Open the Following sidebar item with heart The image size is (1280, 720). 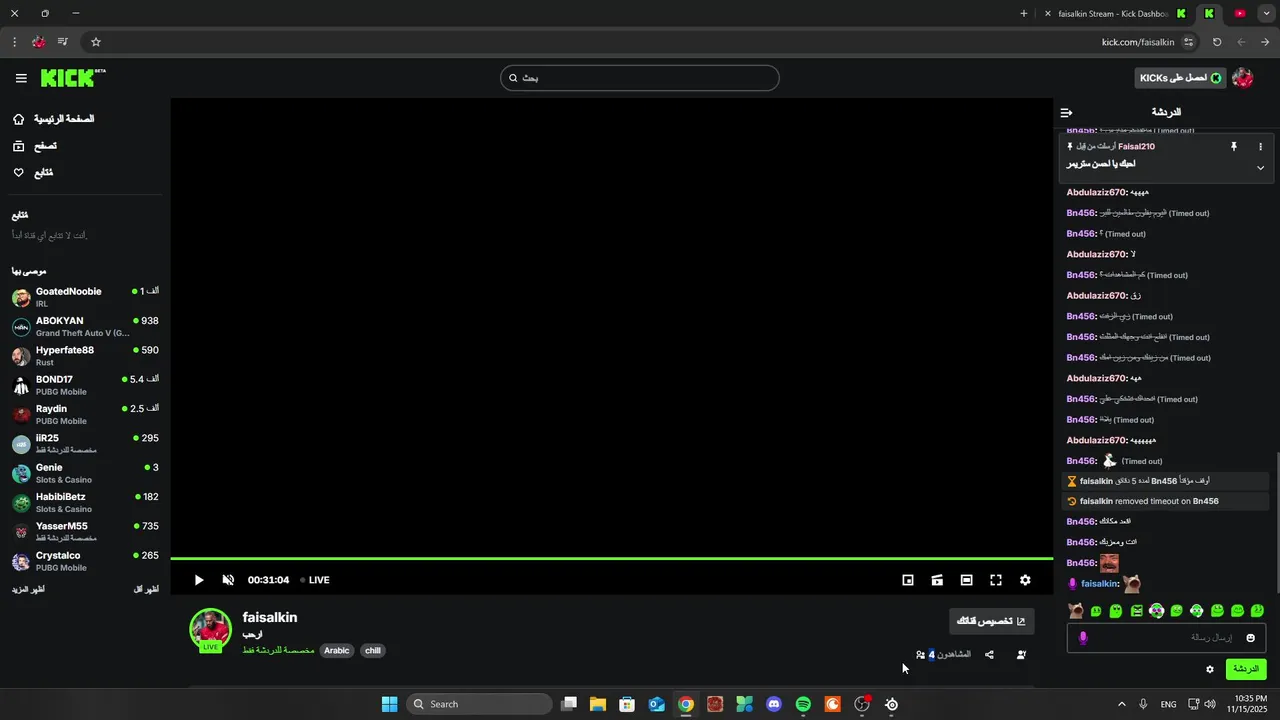point(33,173)
